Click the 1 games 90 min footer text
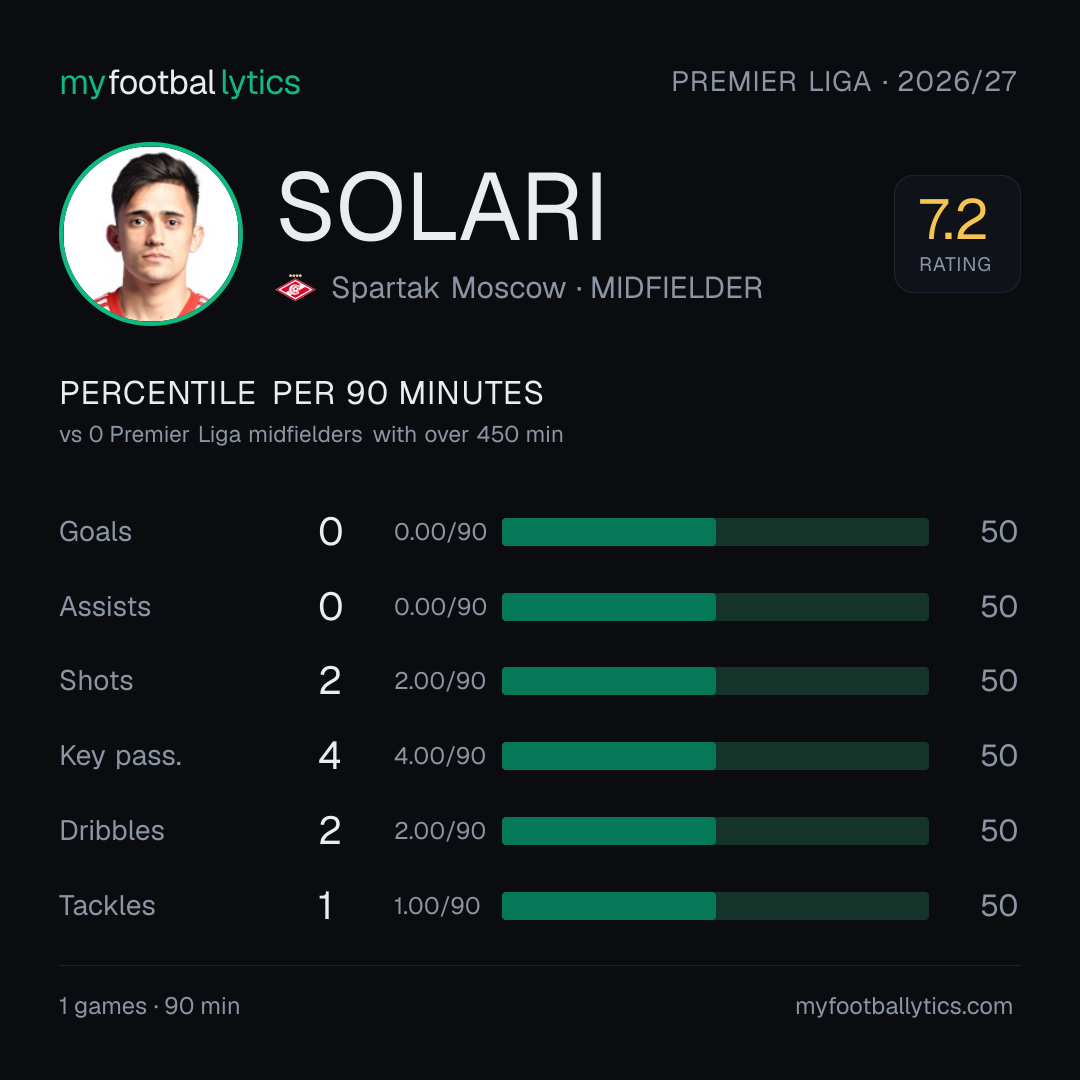The width and height of the screenshot is (1080, 1080). [149, 1006]
